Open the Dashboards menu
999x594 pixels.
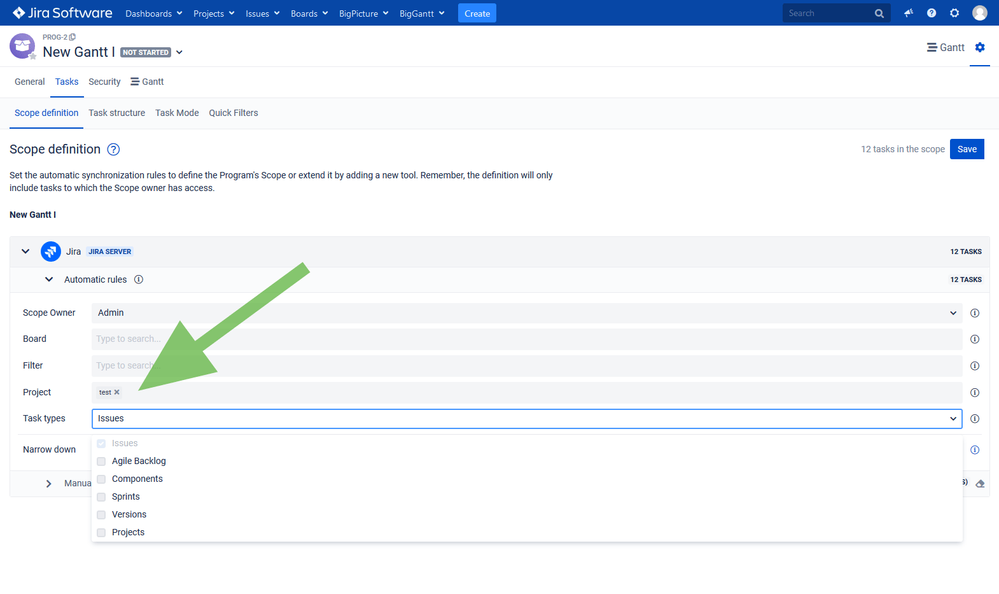(154, 13)
